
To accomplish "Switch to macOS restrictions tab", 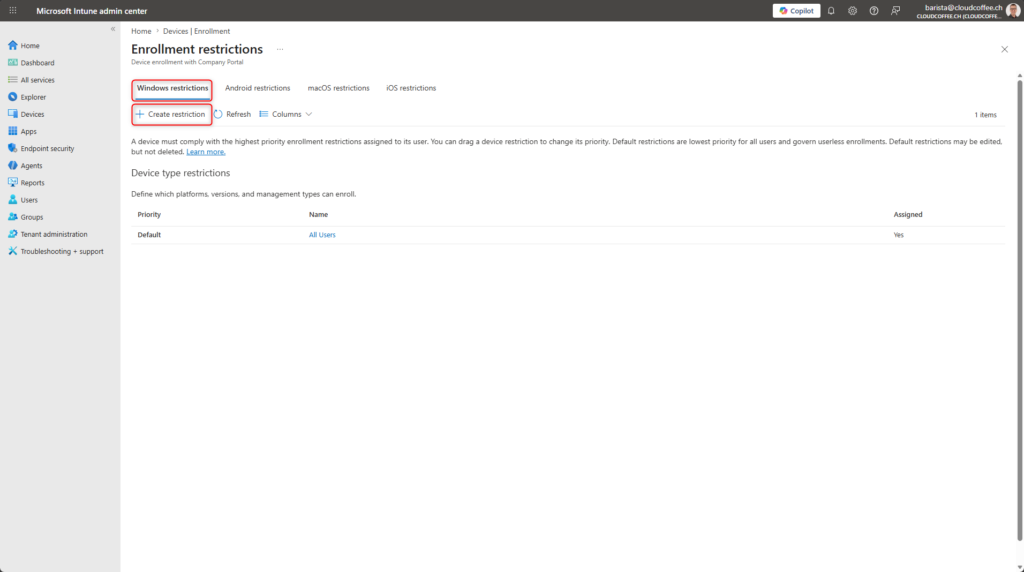I will coord(338,88).
